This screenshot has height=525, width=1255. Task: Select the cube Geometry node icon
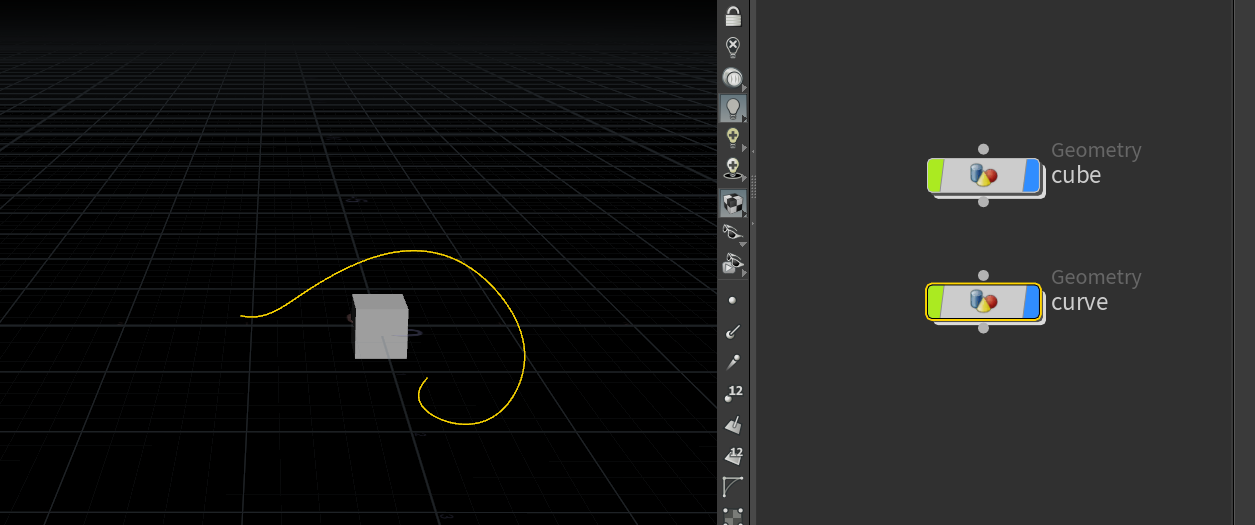click(x=984, y=175)
